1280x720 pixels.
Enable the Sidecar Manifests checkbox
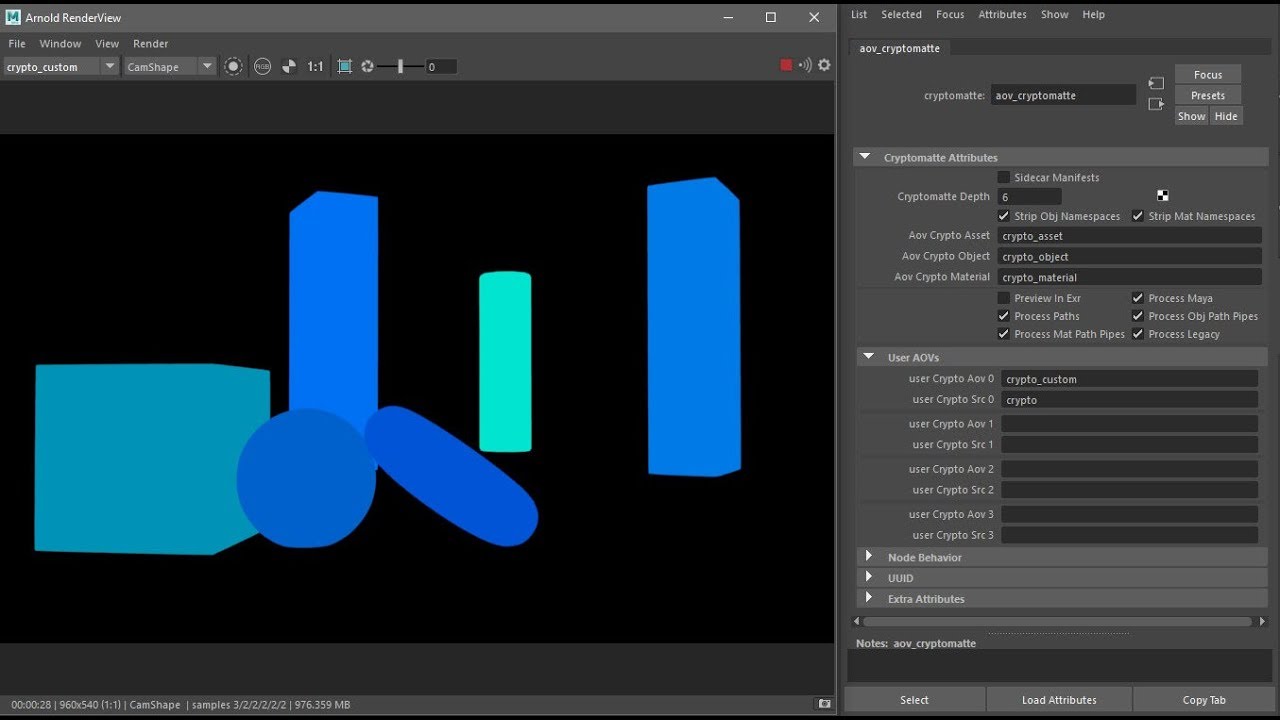[x=1004, y=177]
